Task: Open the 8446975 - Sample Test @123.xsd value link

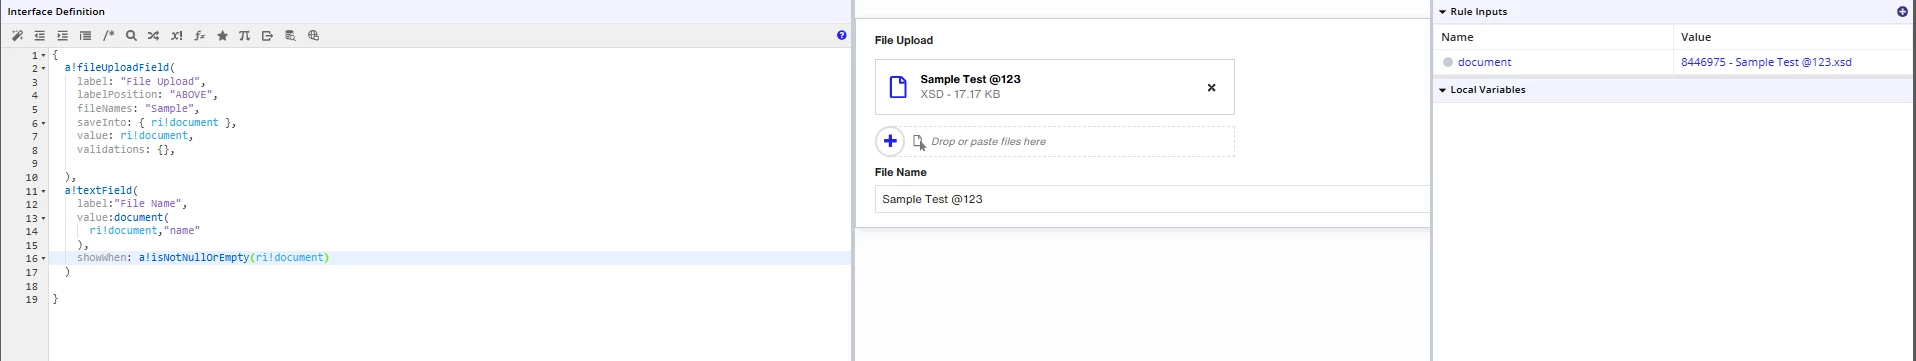Action: pyautogui.click(x=1766, y=62)
